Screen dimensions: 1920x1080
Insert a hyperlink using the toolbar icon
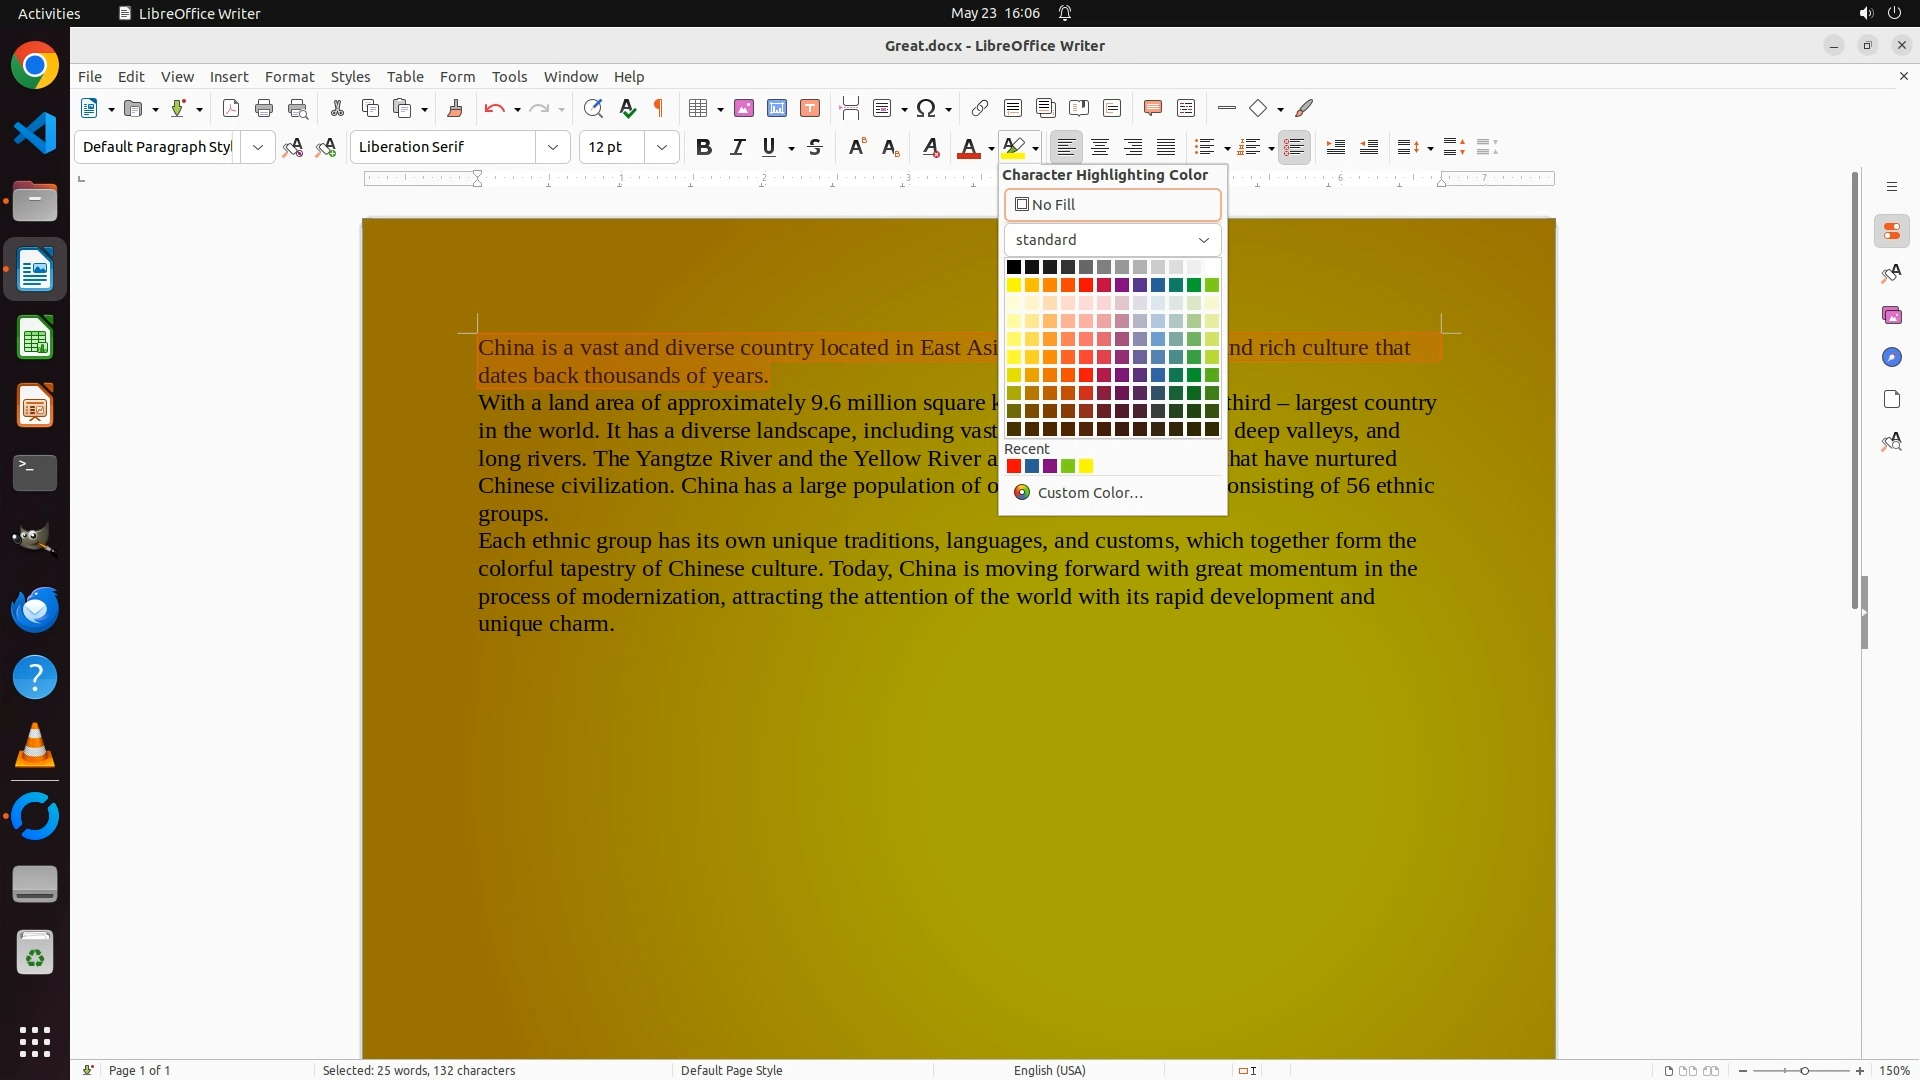pos(980,108)
